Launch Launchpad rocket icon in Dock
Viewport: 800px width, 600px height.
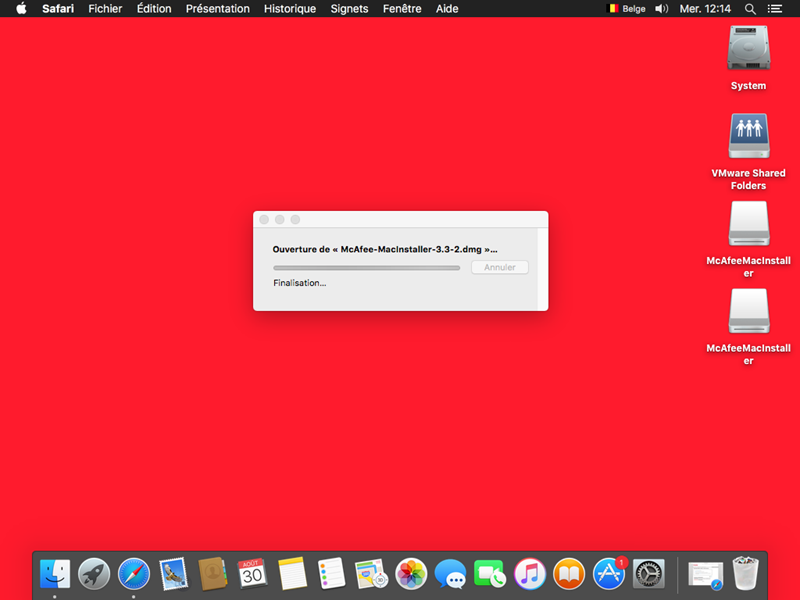[94, 573]
